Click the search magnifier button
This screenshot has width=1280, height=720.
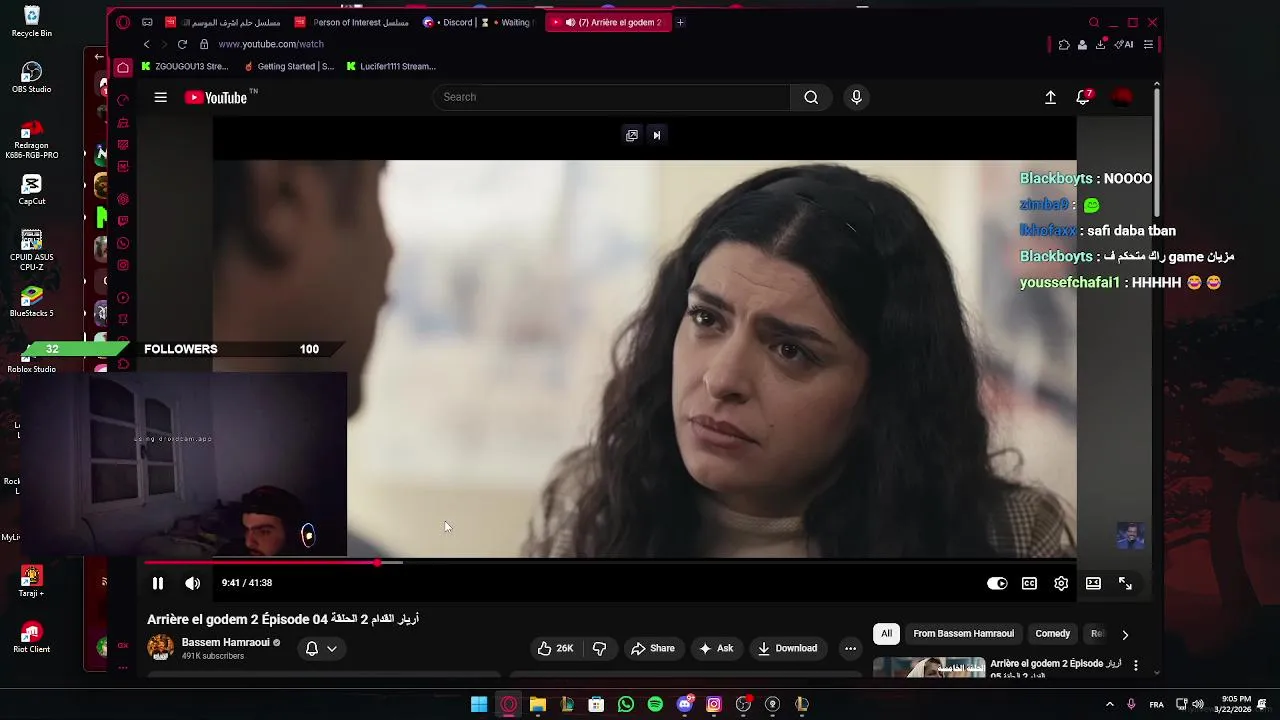[811, 97]
